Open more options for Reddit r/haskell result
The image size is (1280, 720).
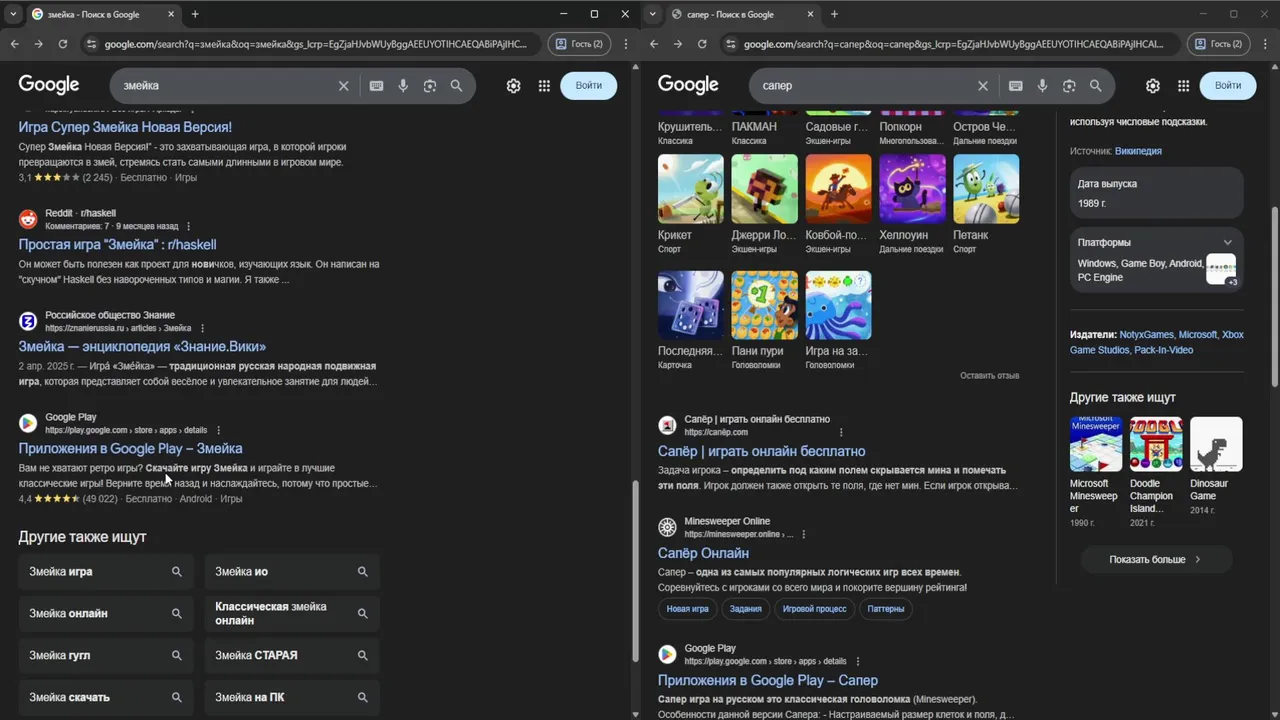188,227
